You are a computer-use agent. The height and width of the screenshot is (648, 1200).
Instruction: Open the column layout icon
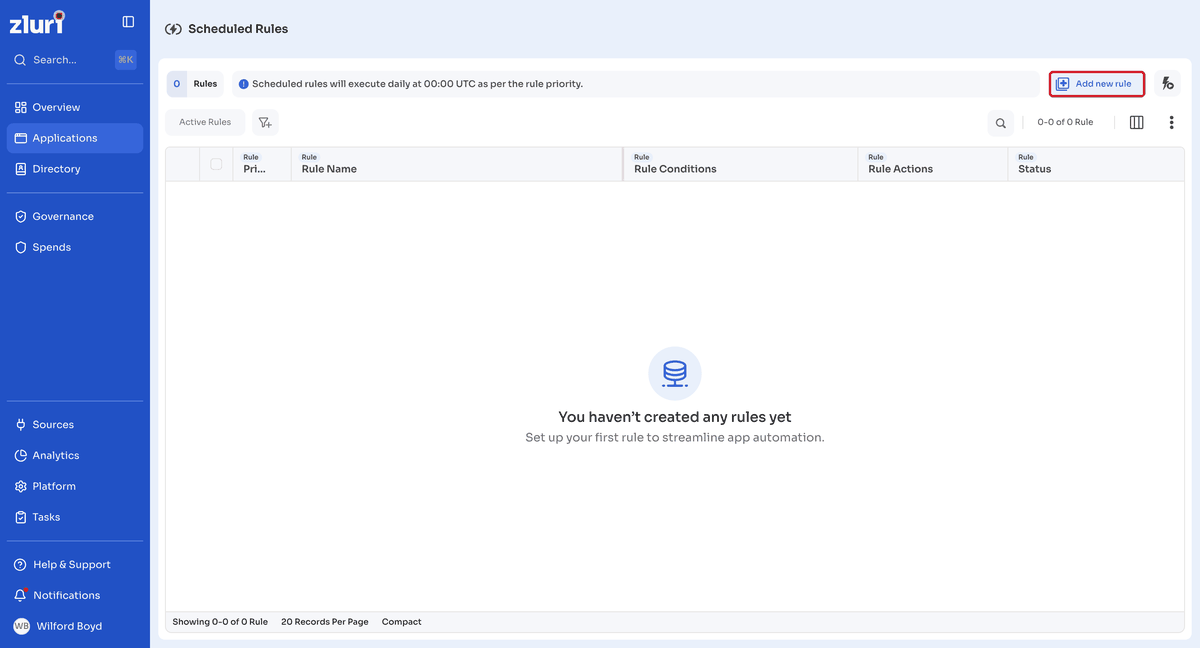click(1136, 122)
